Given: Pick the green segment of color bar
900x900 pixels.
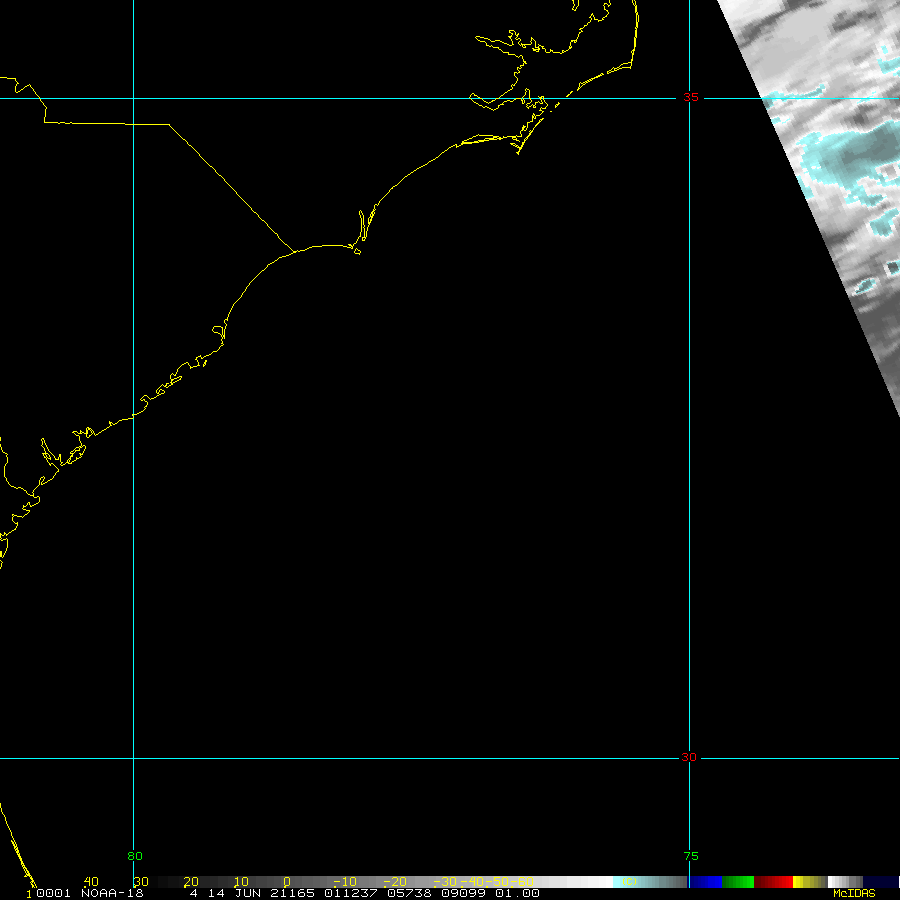Looking at the screenshot, I should (738, 882).
